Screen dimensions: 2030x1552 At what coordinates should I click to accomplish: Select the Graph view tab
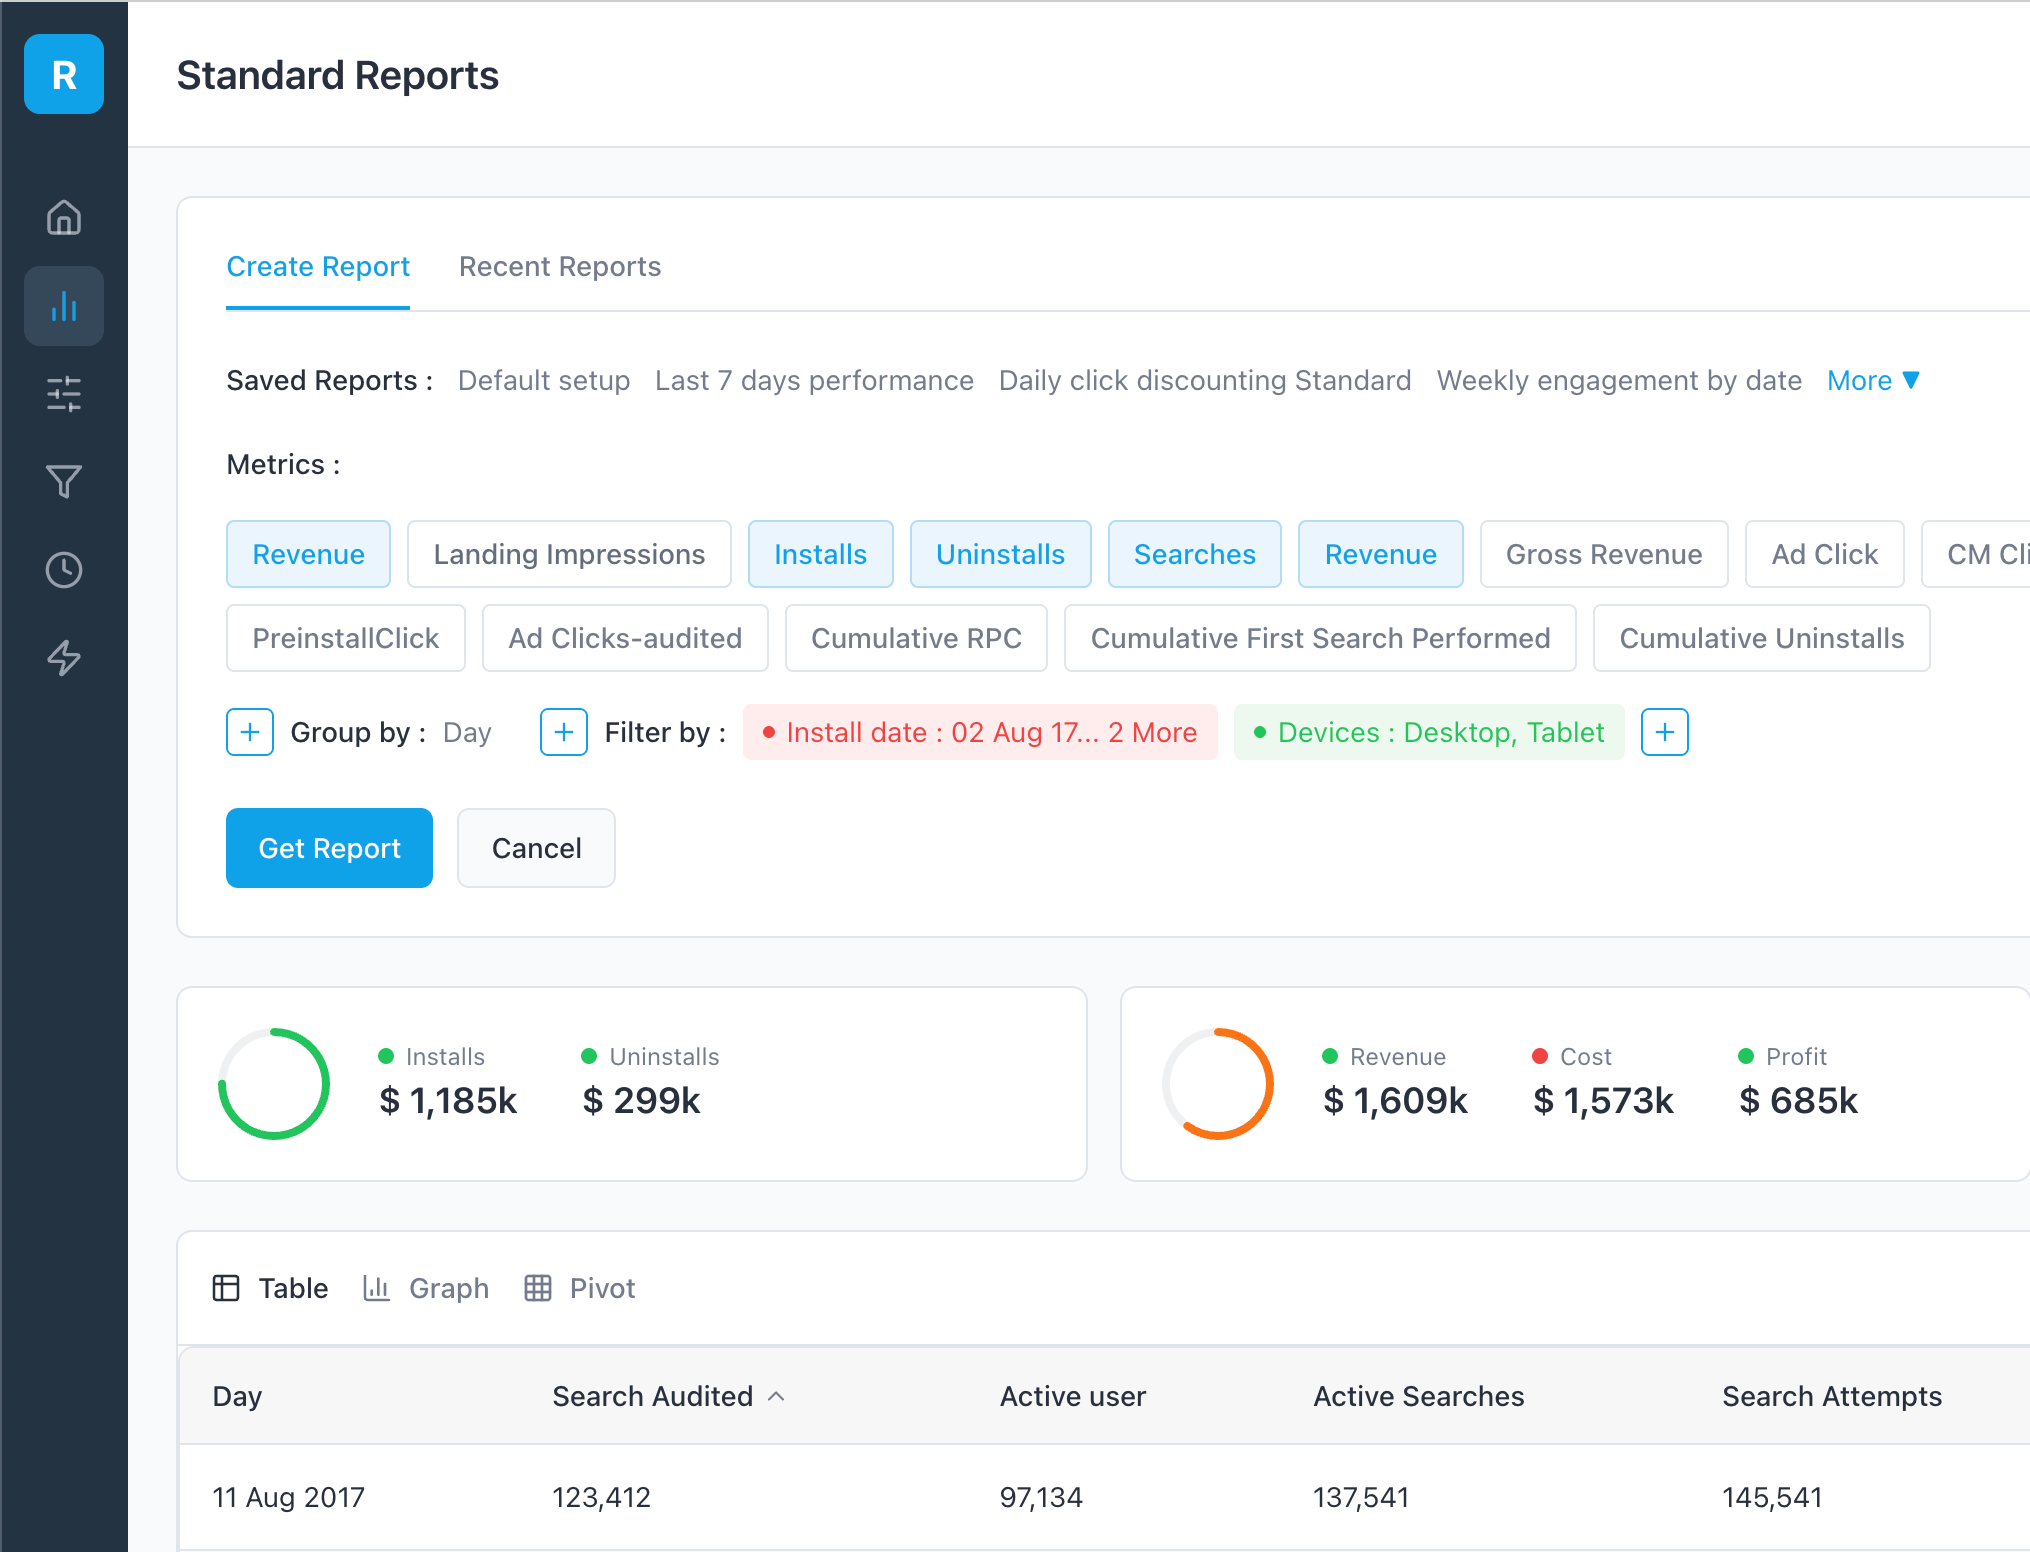click(x=426, y=1288)
